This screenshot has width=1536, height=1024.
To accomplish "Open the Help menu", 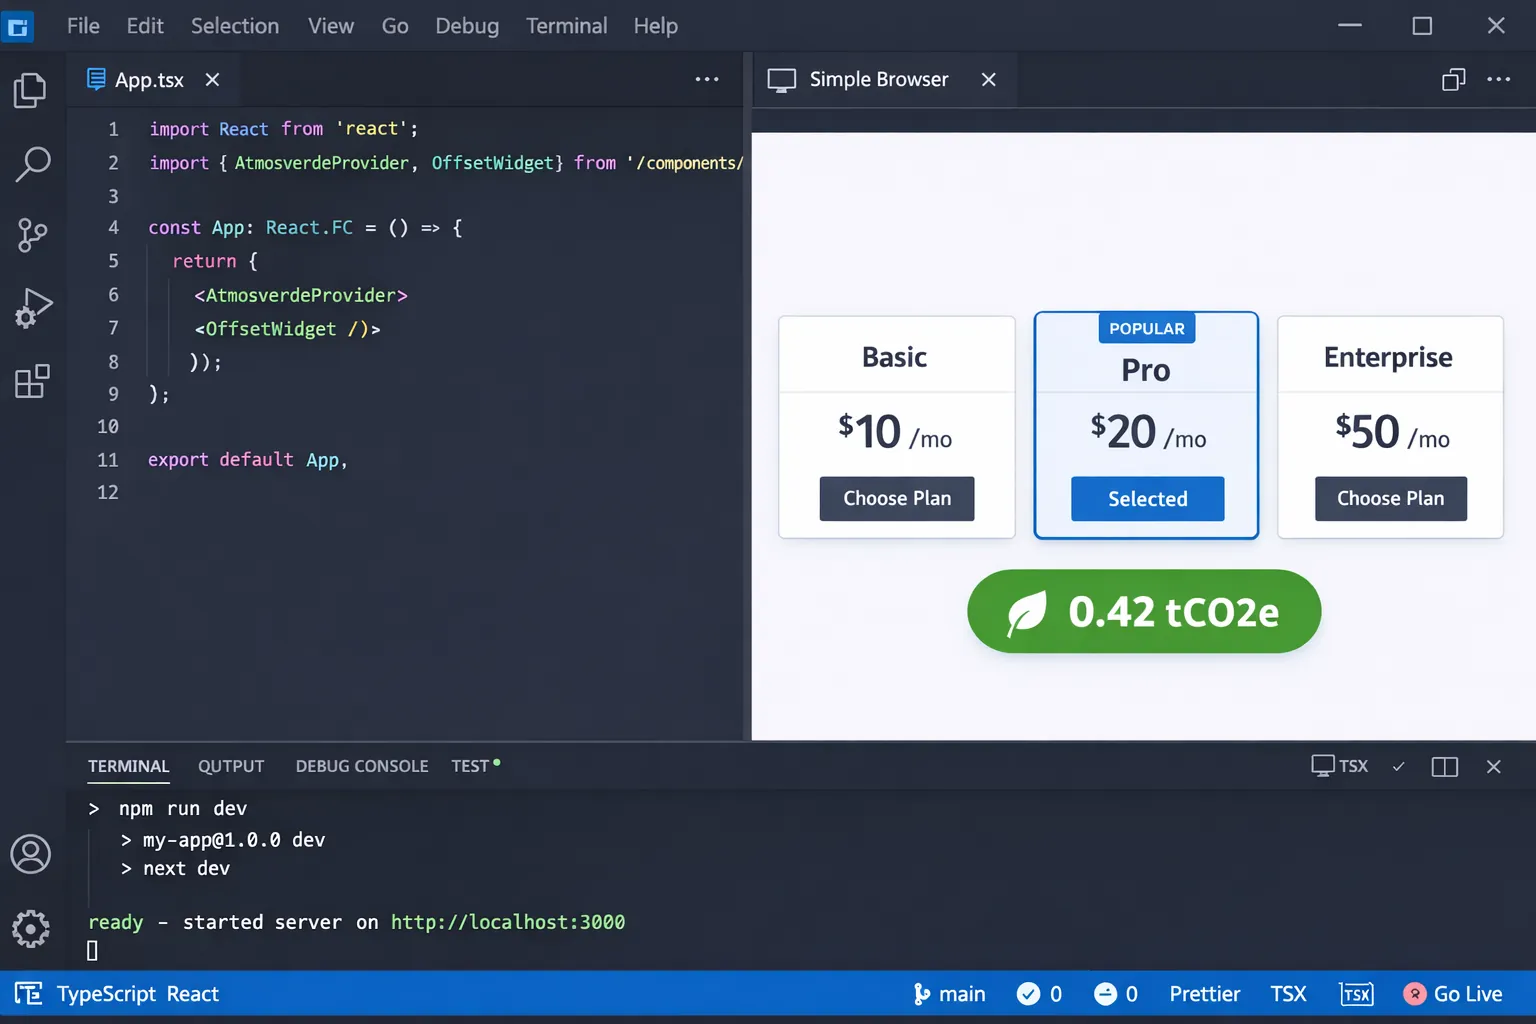I will coord(656,26).
